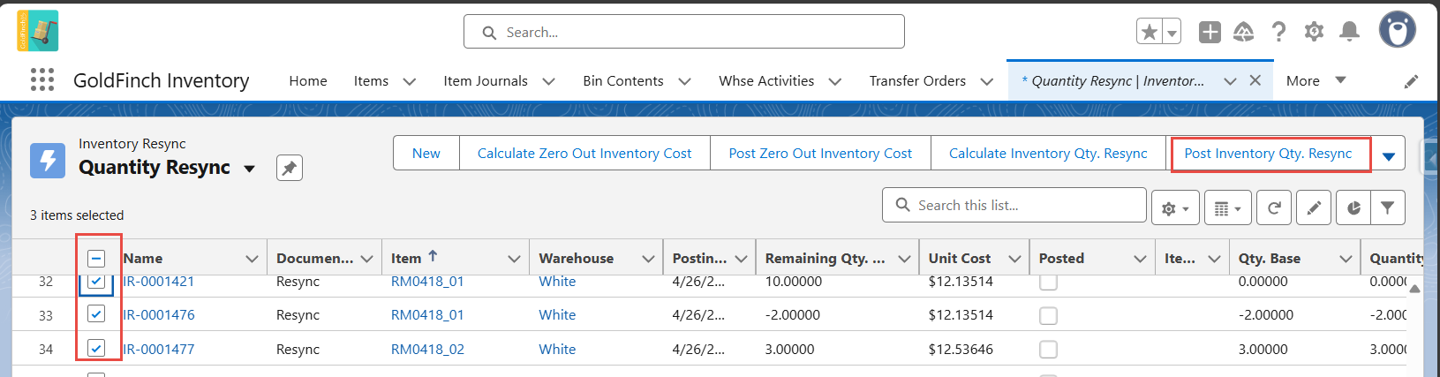Open the RM0418_02 item link
The height and width of the screenshot is (377, 1440).
[x=428, y=349]
